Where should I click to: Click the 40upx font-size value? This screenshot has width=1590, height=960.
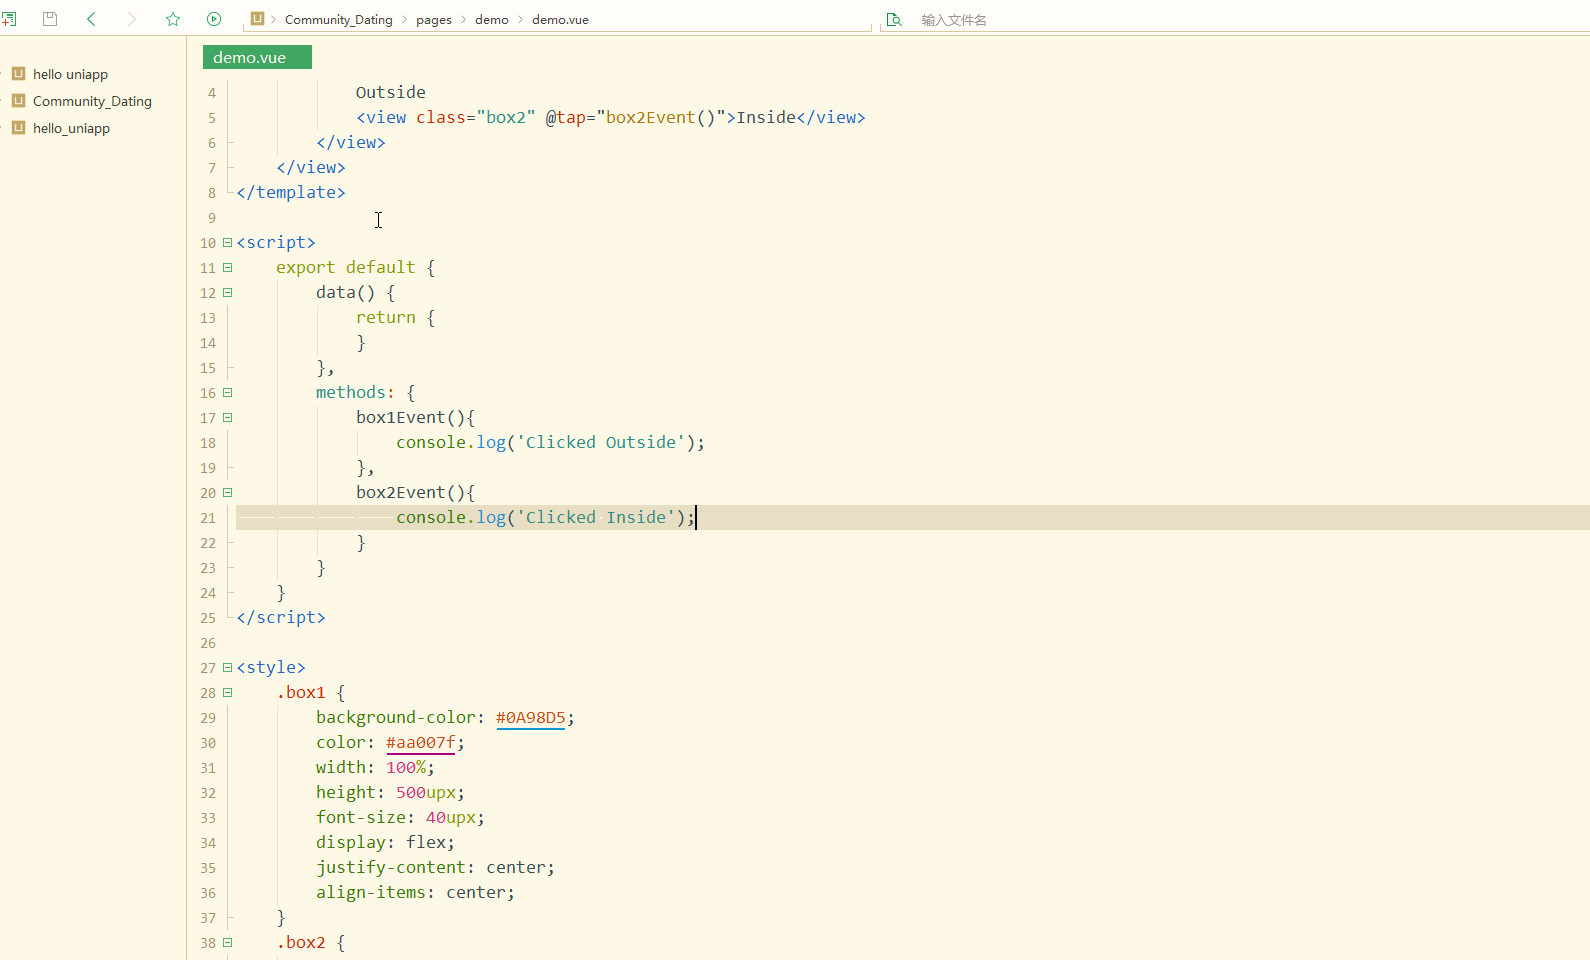451,817
